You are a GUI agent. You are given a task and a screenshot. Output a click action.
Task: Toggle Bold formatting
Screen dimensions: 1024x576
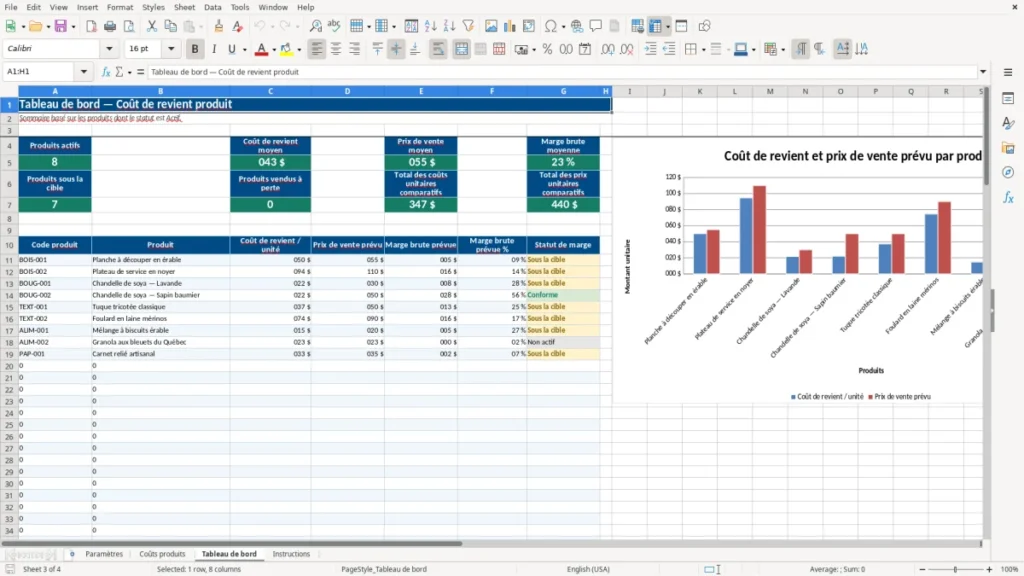click(x=195, y=49)
